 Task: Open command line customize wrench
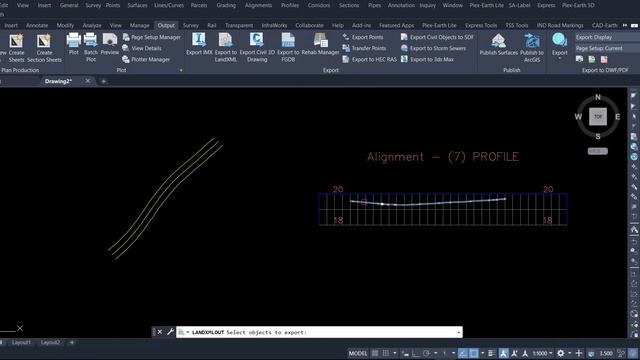click(171, 332)
